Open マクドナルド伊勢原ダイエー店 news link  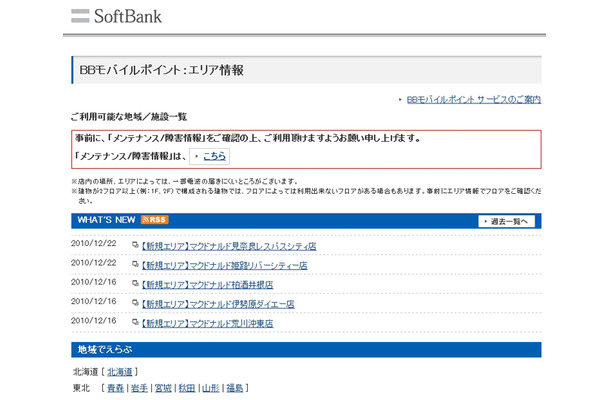click(218, 304)
